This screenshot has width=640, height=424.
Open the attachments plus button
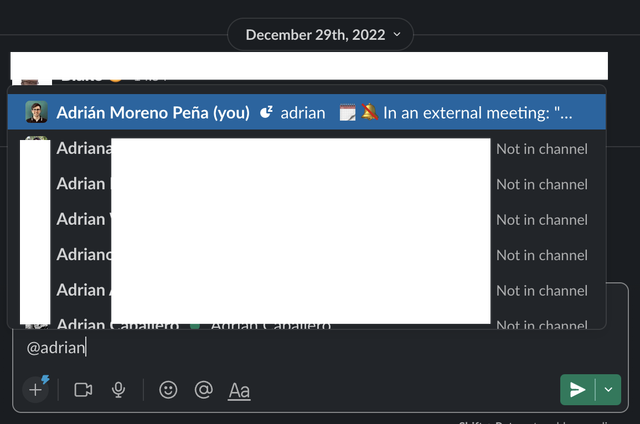coord(35,390)
